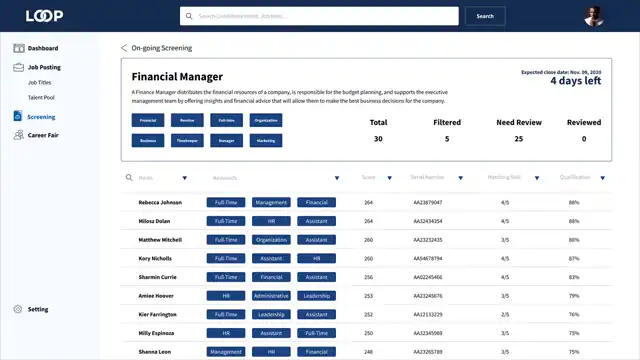Click Financial tag in Sharmin Currie row

[x=271, y=277]
